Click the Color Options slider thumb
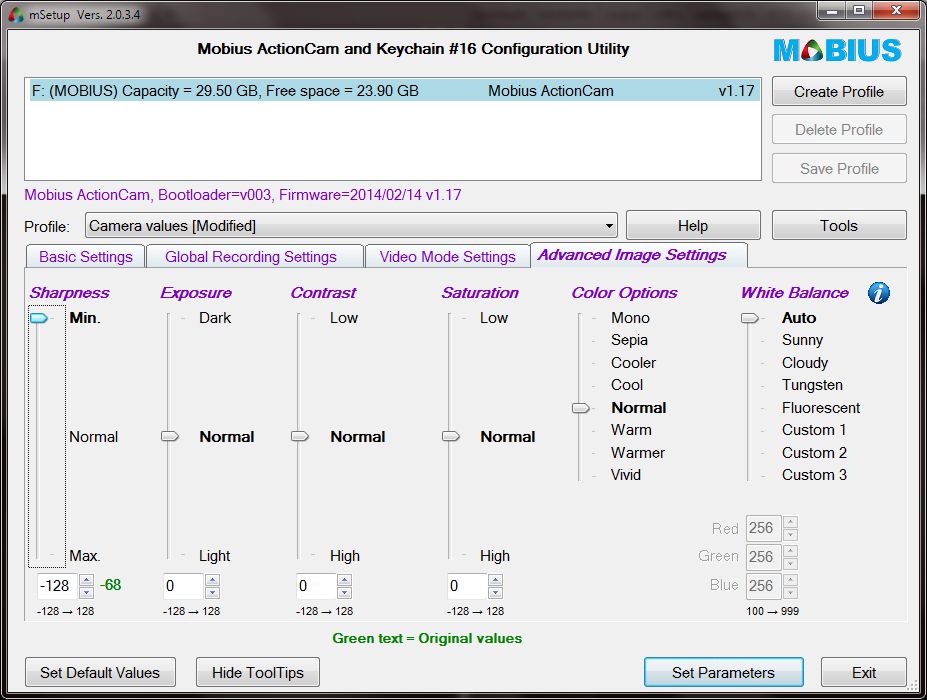Image resolution: width=927 pixels, height=700 pixels. point(581,408)
